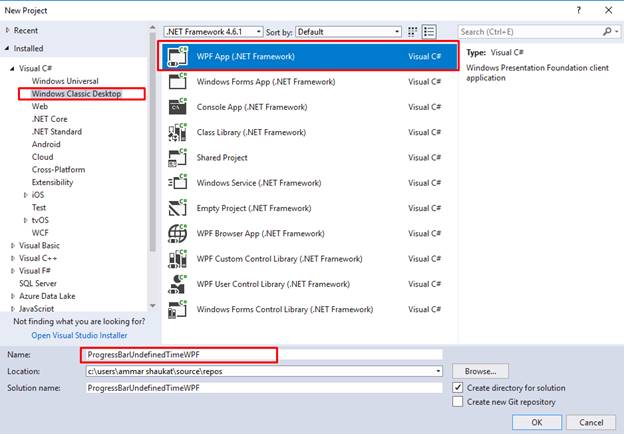The width and height of the screenshot is (624, 434).
Task: Select the Test category
Action: [39, 208]
